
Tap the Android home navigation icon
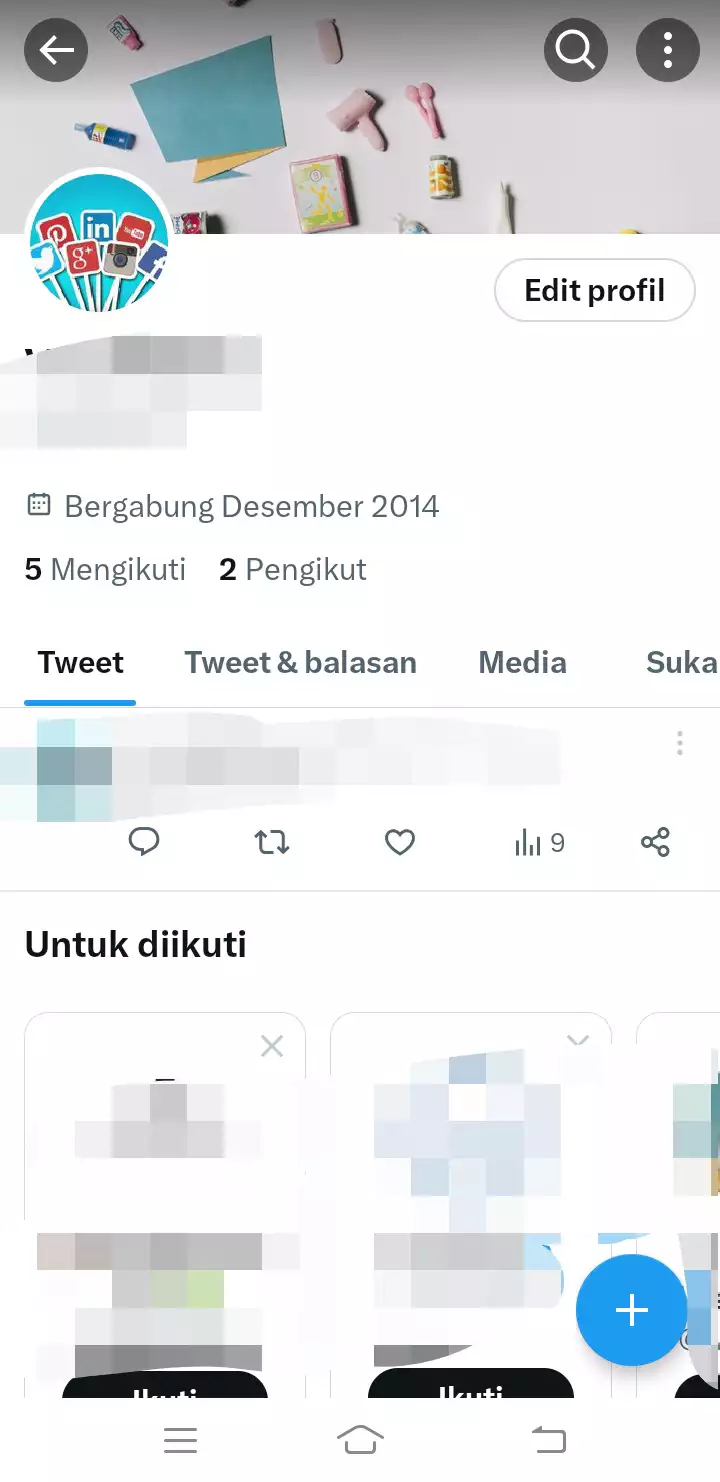click(360, 1440)
